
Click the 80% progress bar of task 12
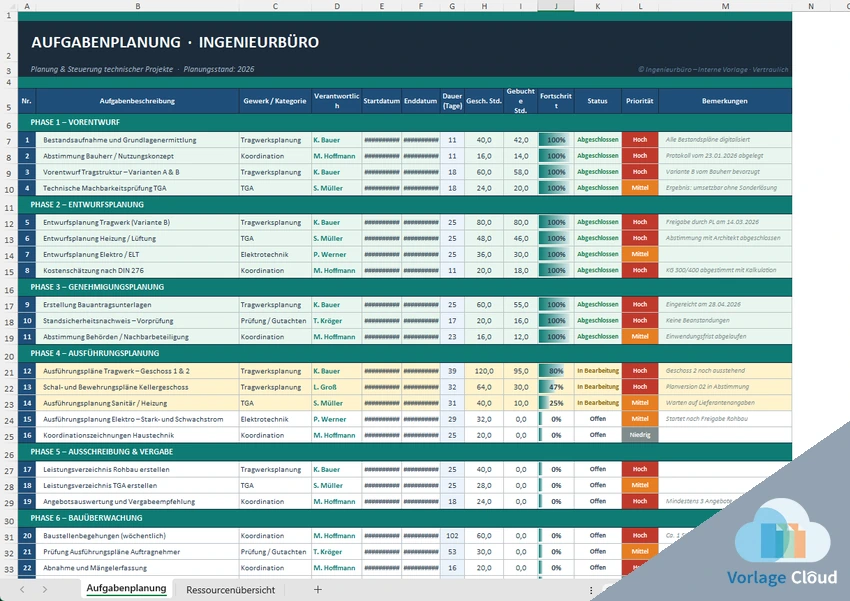(x=556, y=371)
